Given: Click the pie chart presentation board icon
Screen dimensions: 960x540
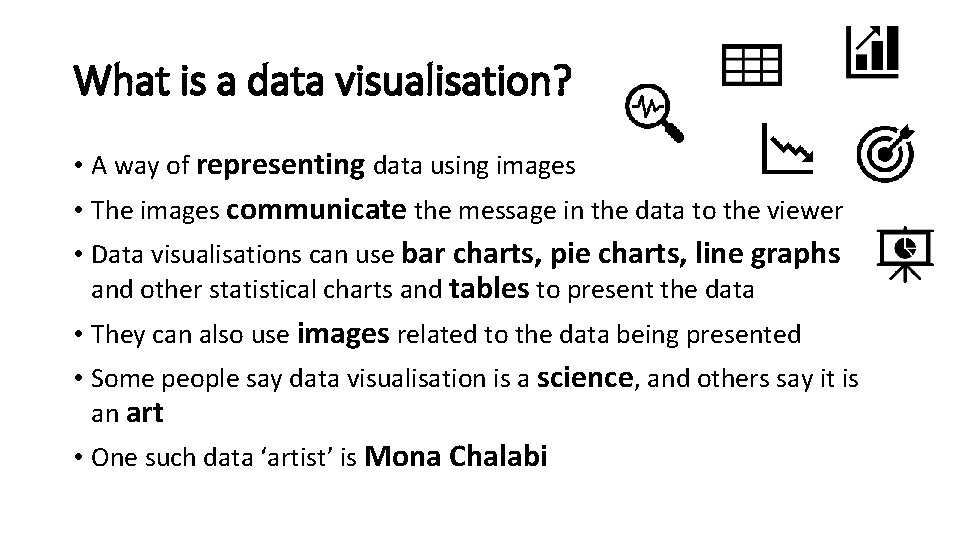Looking at the screenshot, I should coord(904,250).
